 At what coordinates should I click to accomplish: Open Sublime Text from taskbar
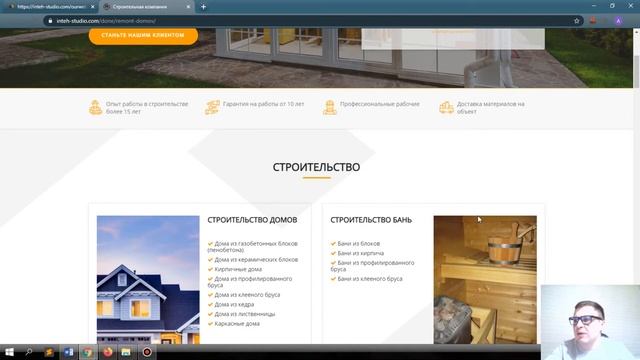[49, 352]
